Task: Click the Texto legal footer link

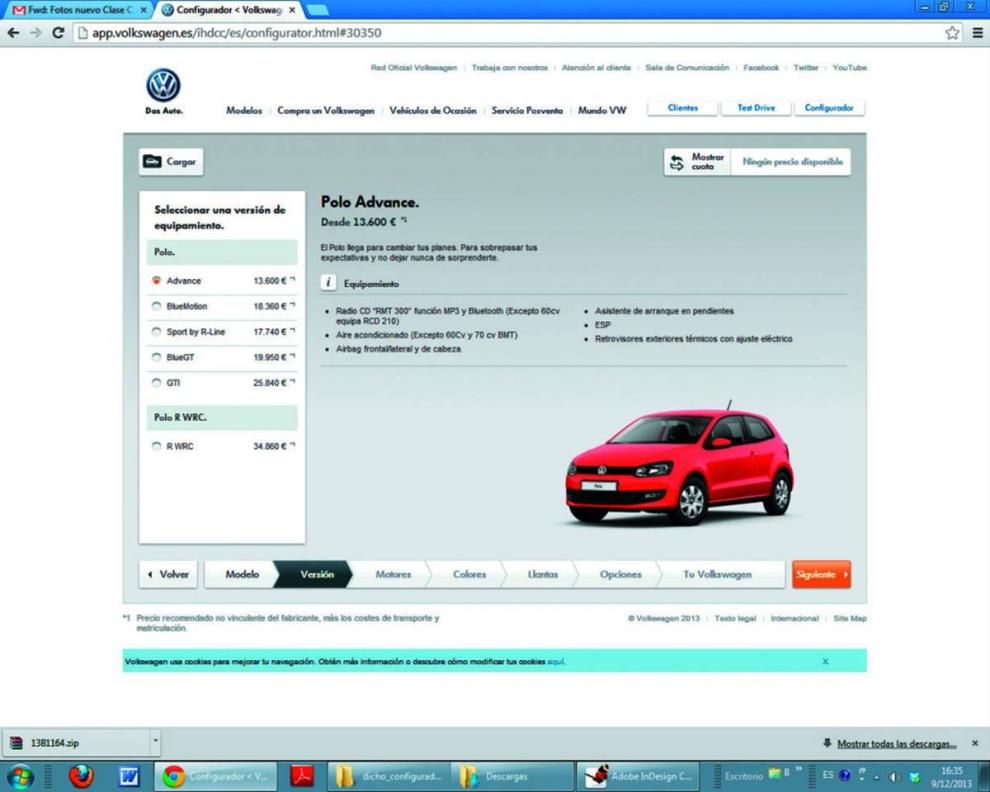Action: (735, 618)
